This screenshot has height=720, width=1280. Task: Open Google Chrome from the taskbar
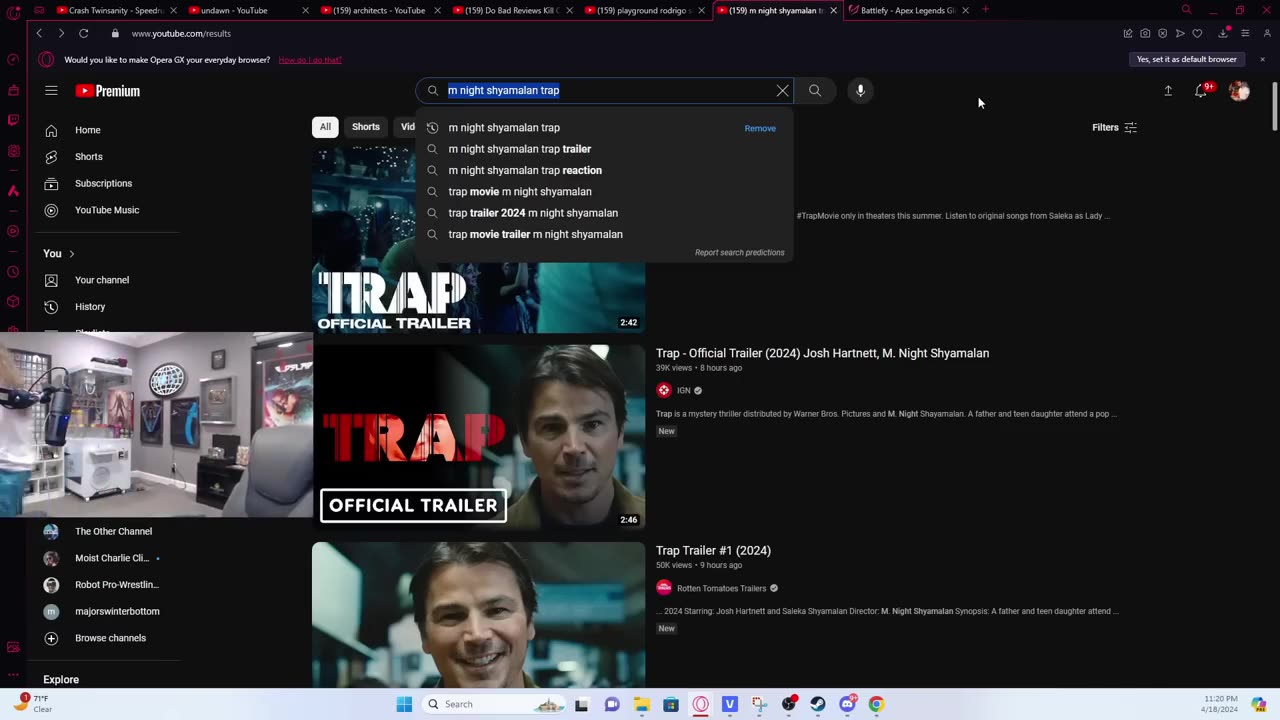click(x=876, y=704)
